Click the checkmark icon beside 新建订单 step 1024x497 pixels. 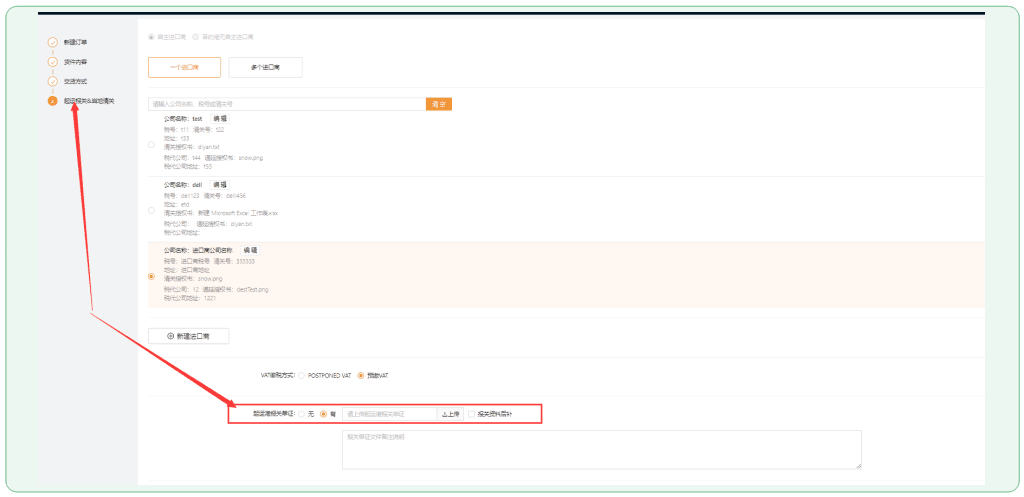[52, 43]
